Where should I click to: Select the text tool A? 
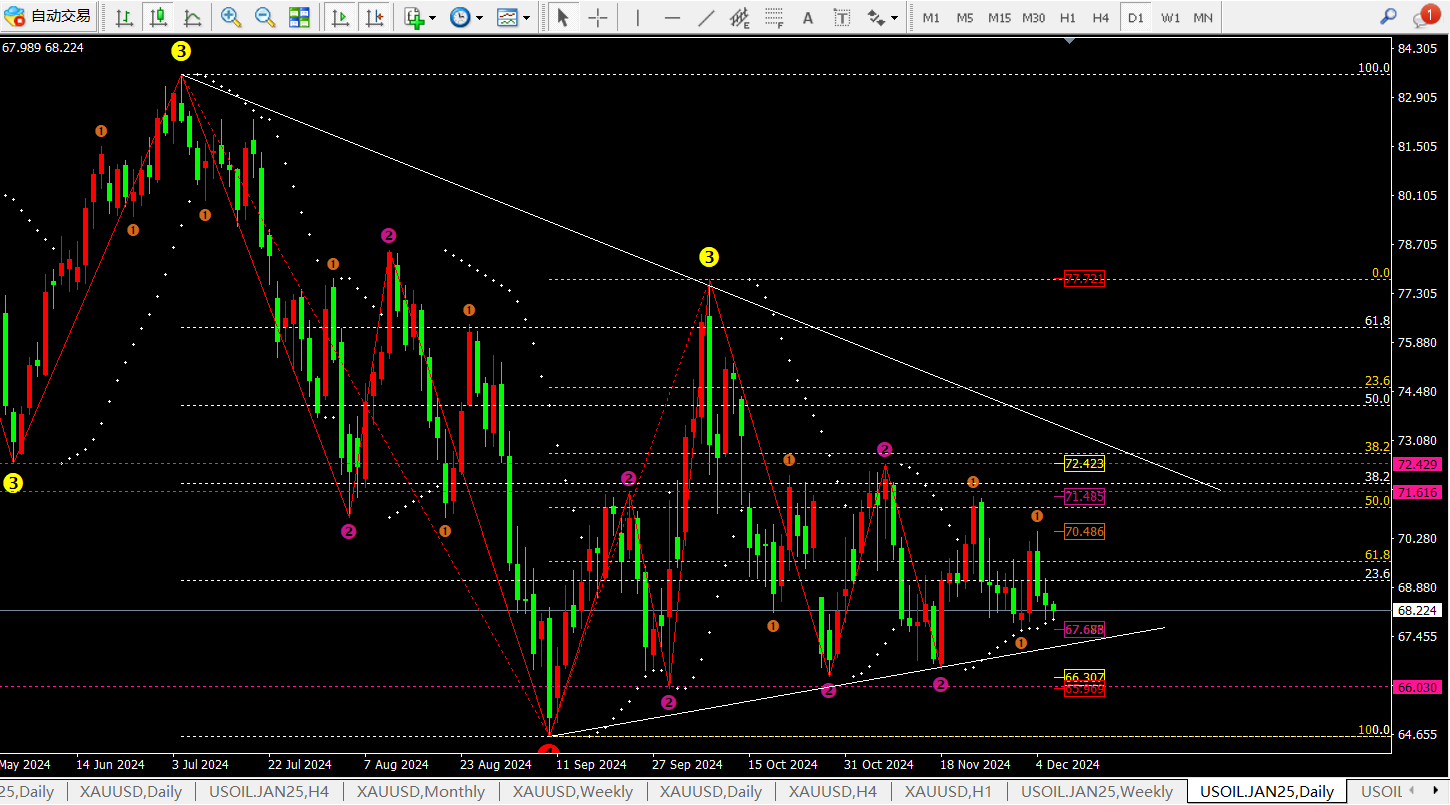coord(808,17)
